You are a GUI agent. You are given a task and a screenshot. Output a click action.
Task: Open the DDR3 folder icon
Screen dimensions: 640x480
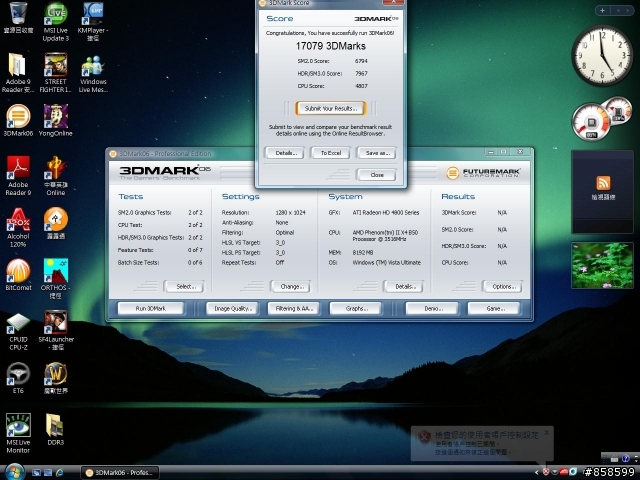coord(56,429)
